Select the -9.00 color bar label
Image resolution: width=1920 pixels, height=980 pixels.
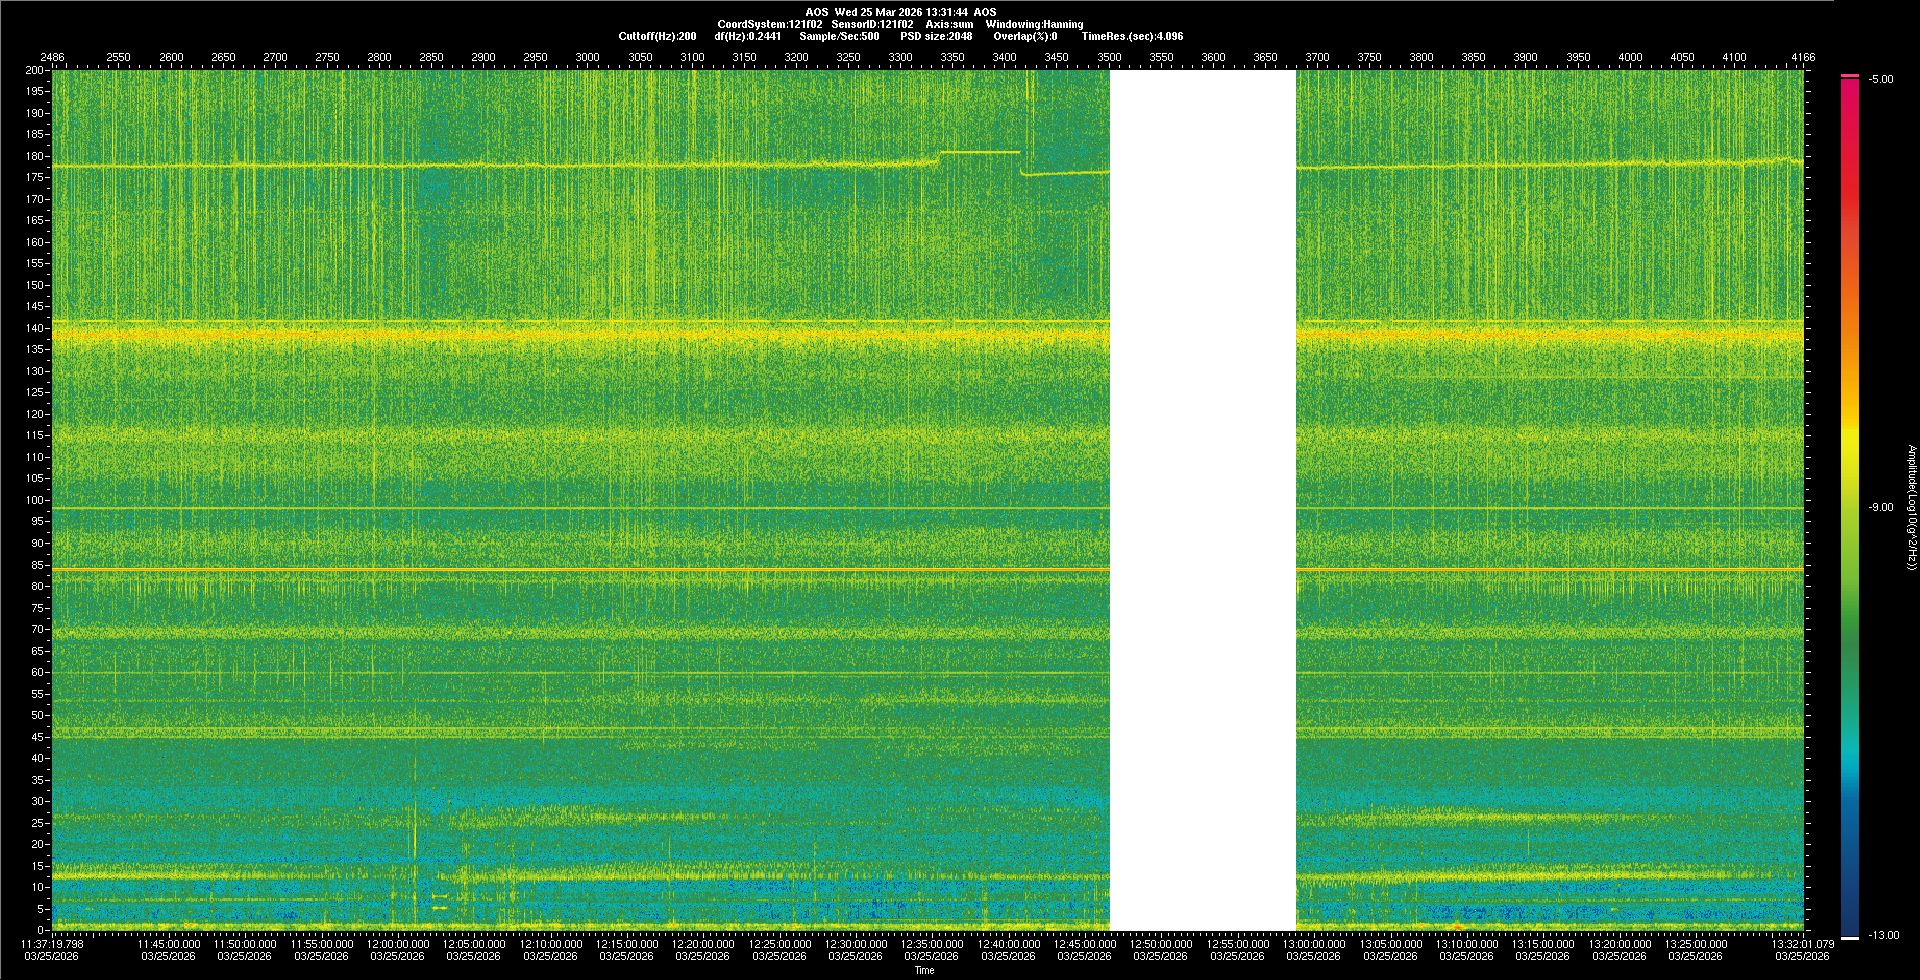click(x=1880, y=507)
